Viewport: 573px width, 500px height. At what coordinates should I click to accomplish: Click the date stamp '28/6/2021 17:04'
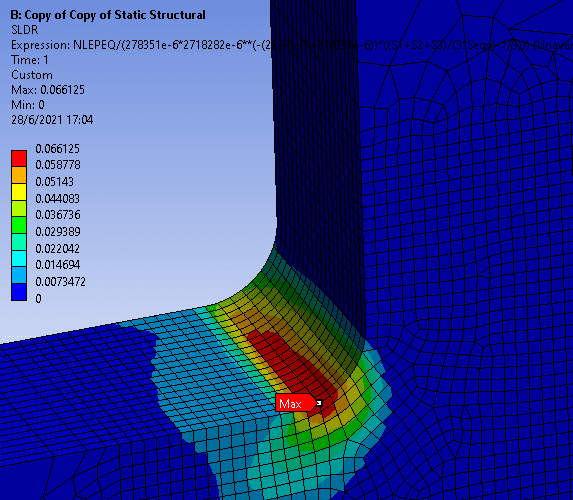(x=52, y=120)
